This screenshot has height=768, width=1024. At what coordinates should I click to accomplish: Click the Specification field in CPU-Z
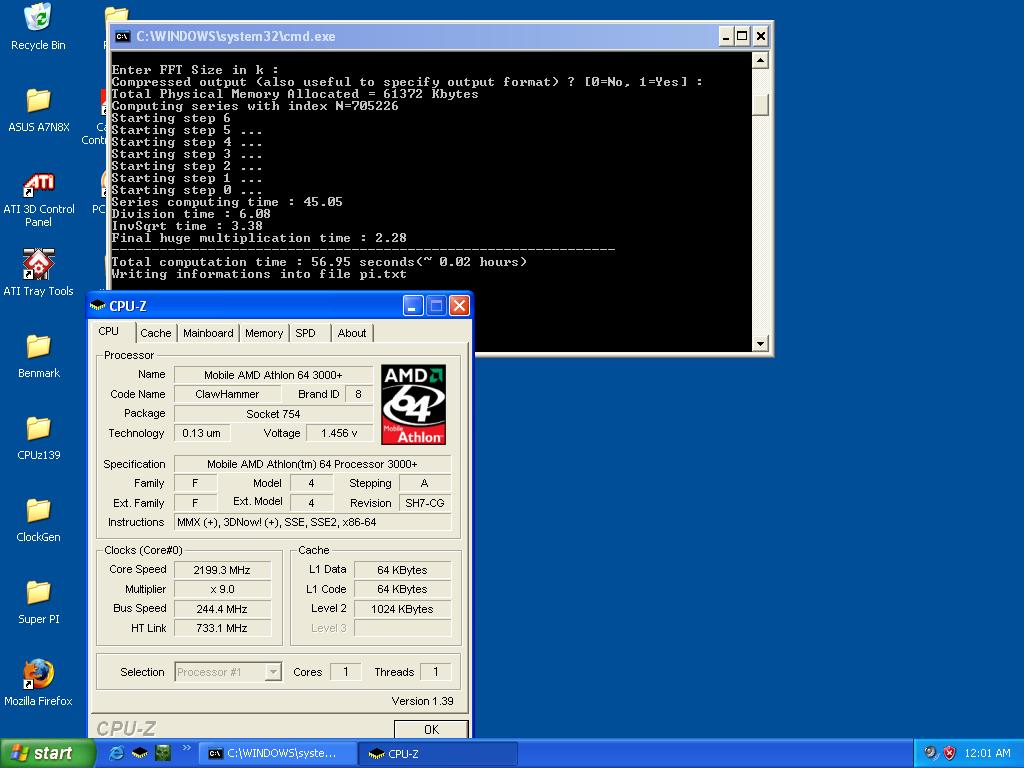click(x=313, y=464)
